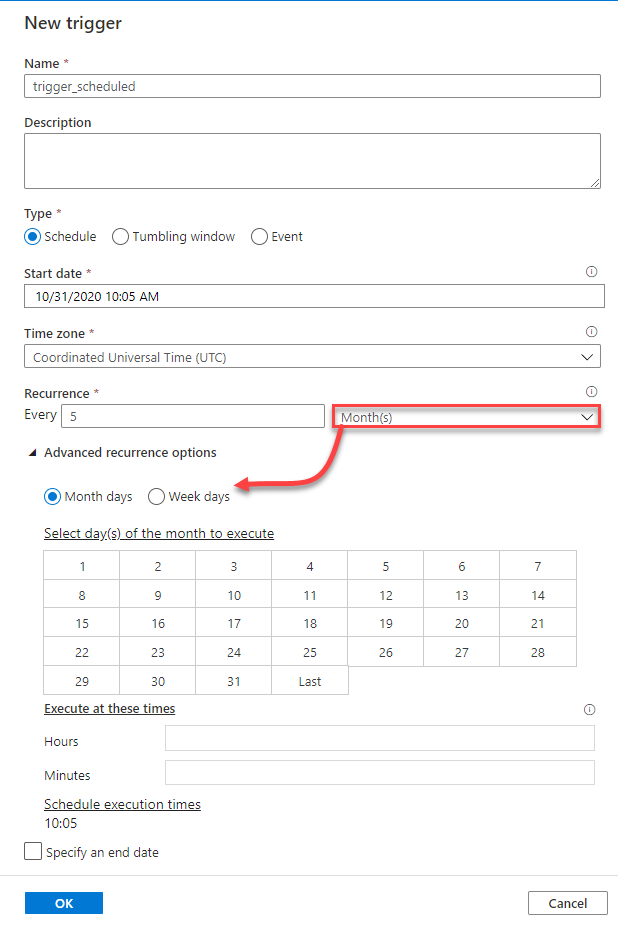This screenshot has height=925, width=618.
Task: Click the Cancel button
Action: 567,903
